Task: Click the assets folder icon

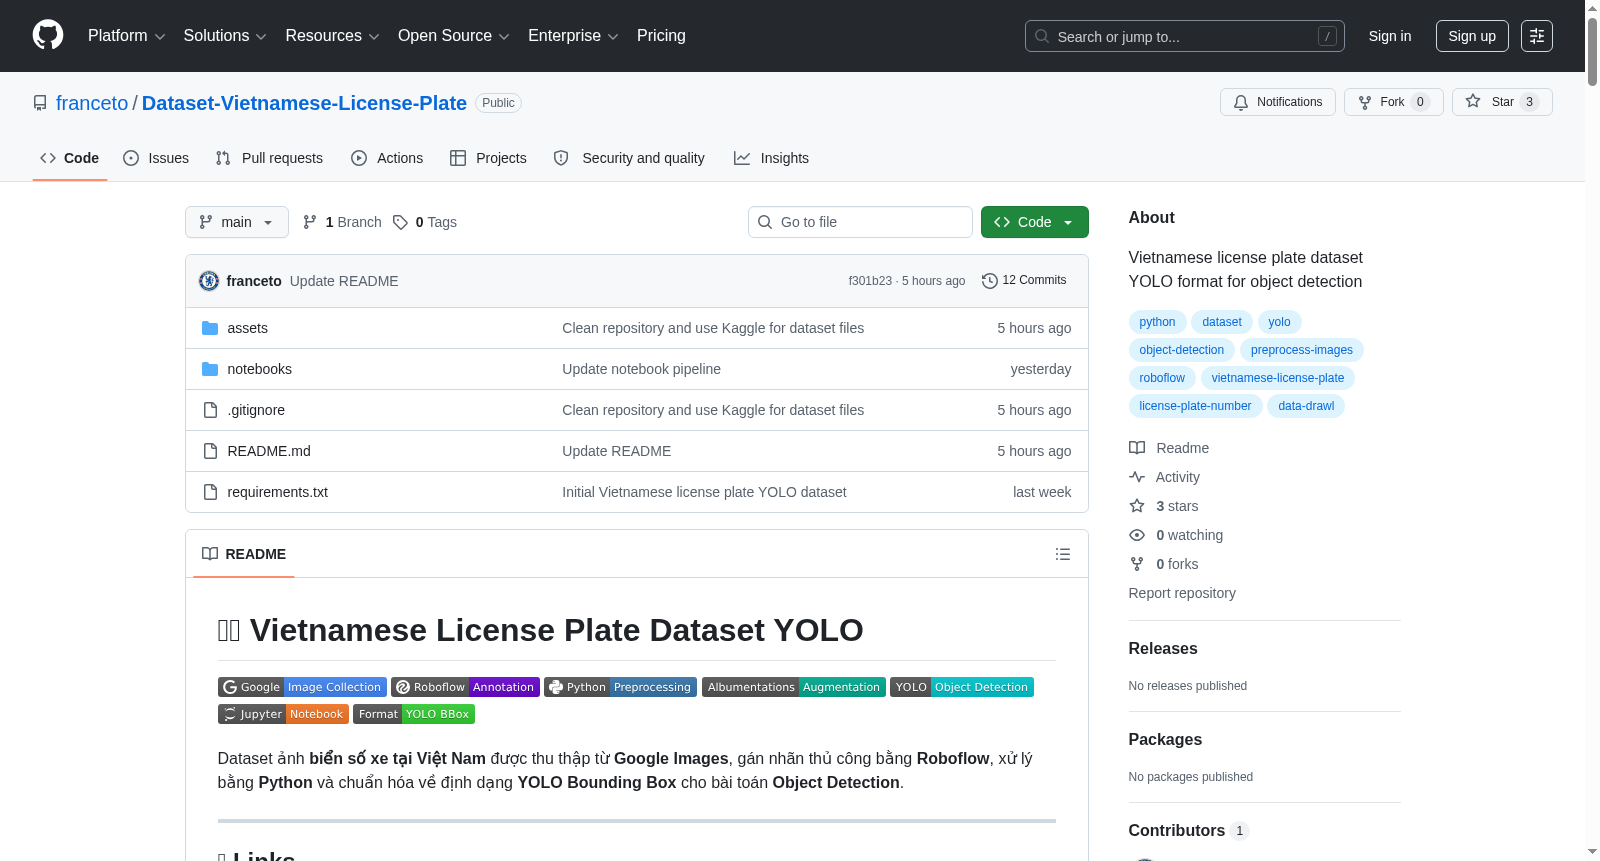Action: (x=210, y=328)
